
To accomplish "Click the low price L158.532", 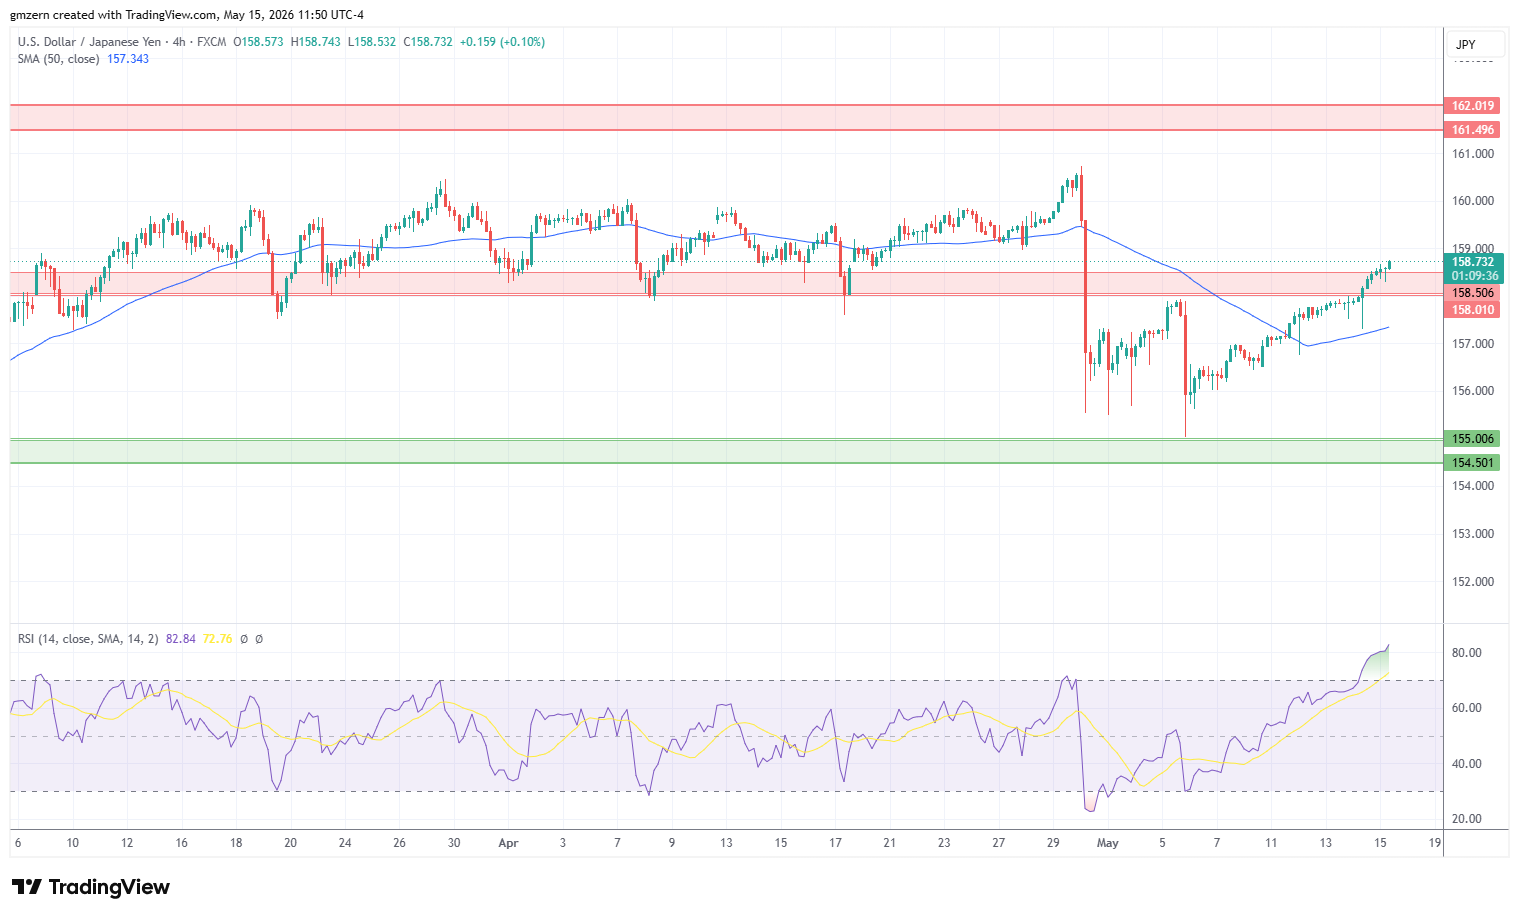I will click(x=372, y=42).
